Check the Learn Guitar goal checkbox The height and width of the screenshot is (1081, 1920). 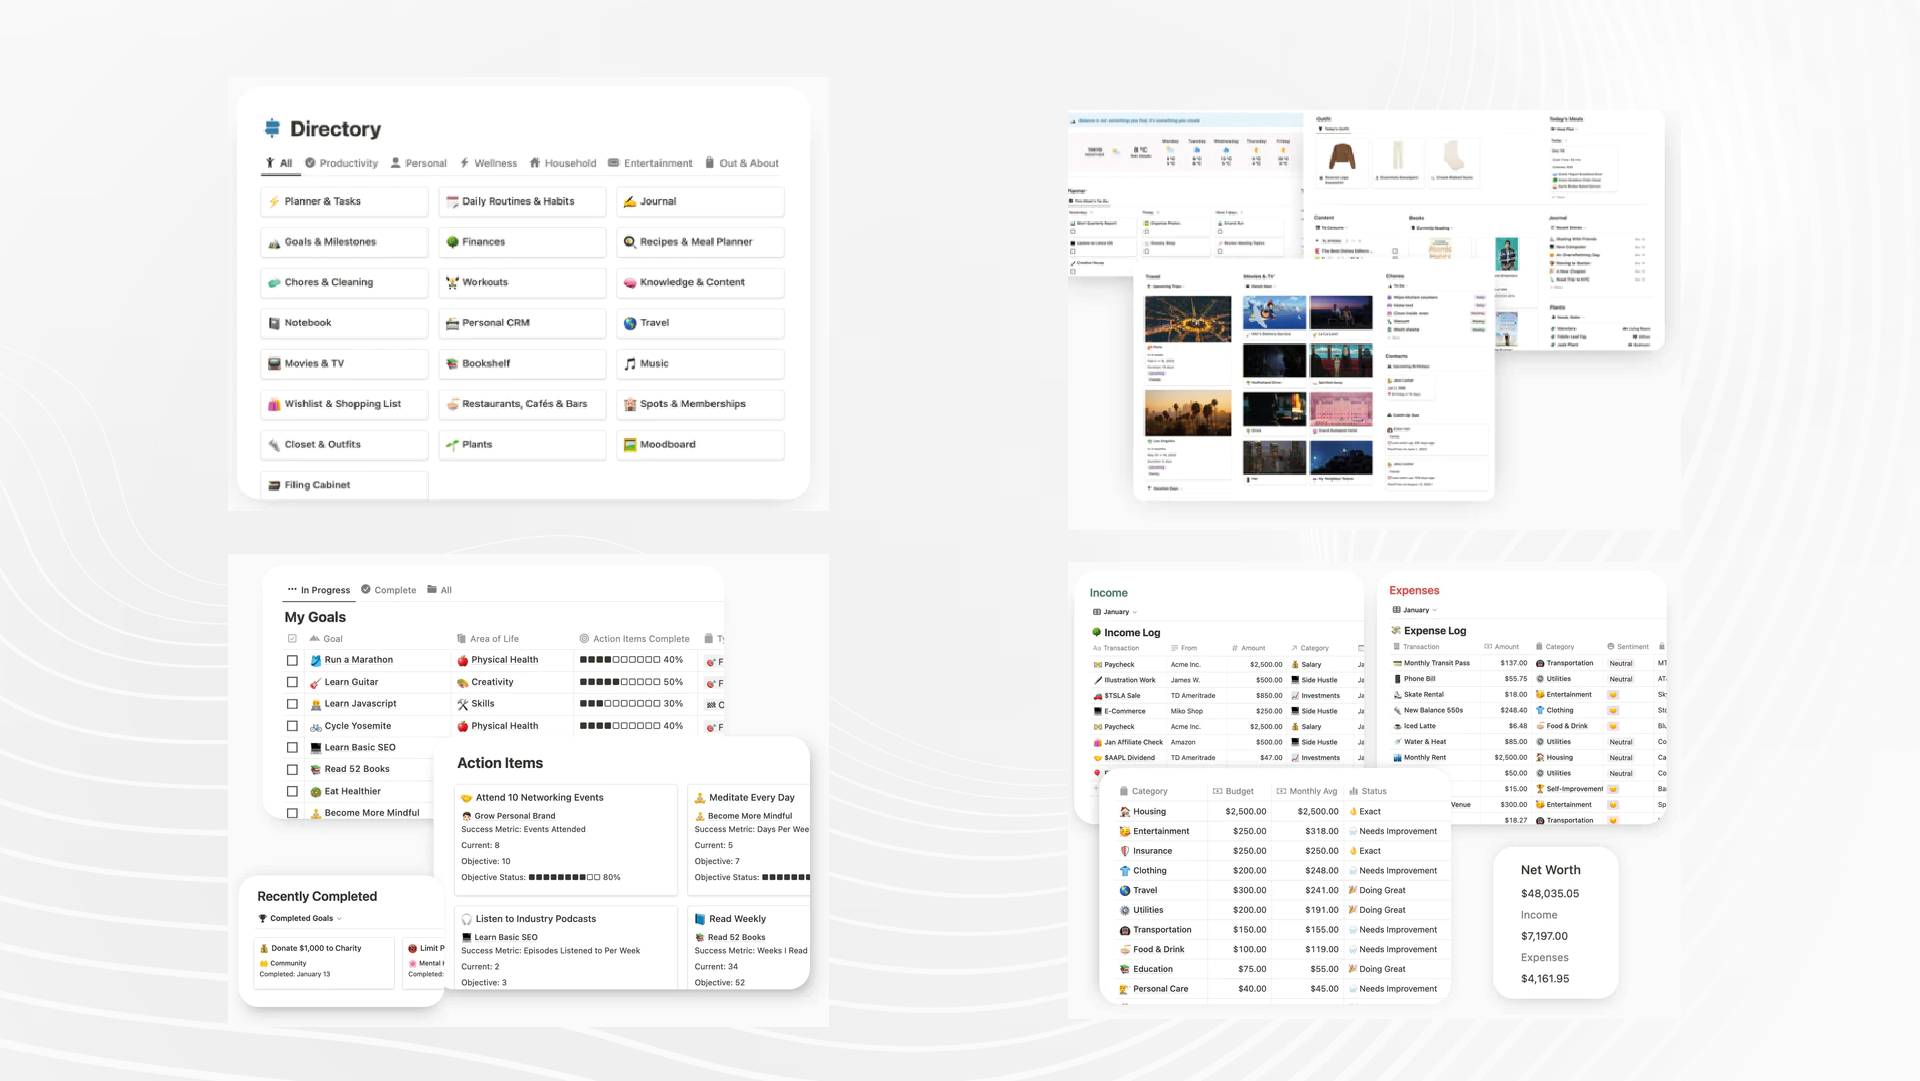point(292,682)
